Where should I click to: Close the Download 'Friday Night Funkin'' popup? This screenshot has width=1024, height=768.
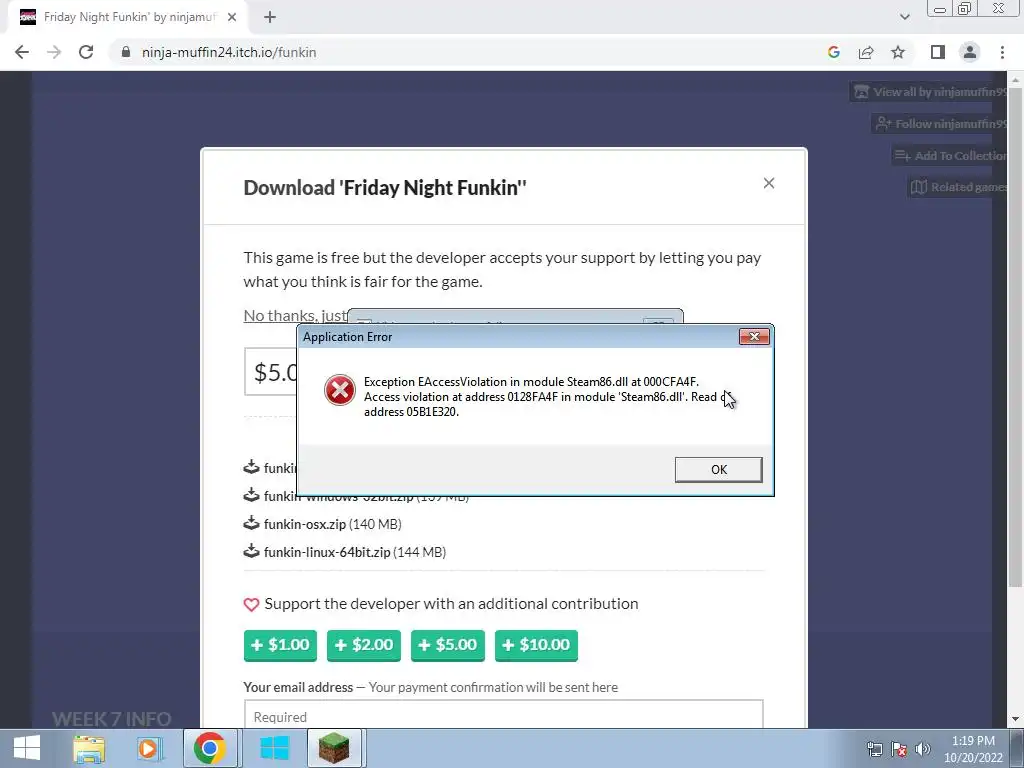point(769,184)
